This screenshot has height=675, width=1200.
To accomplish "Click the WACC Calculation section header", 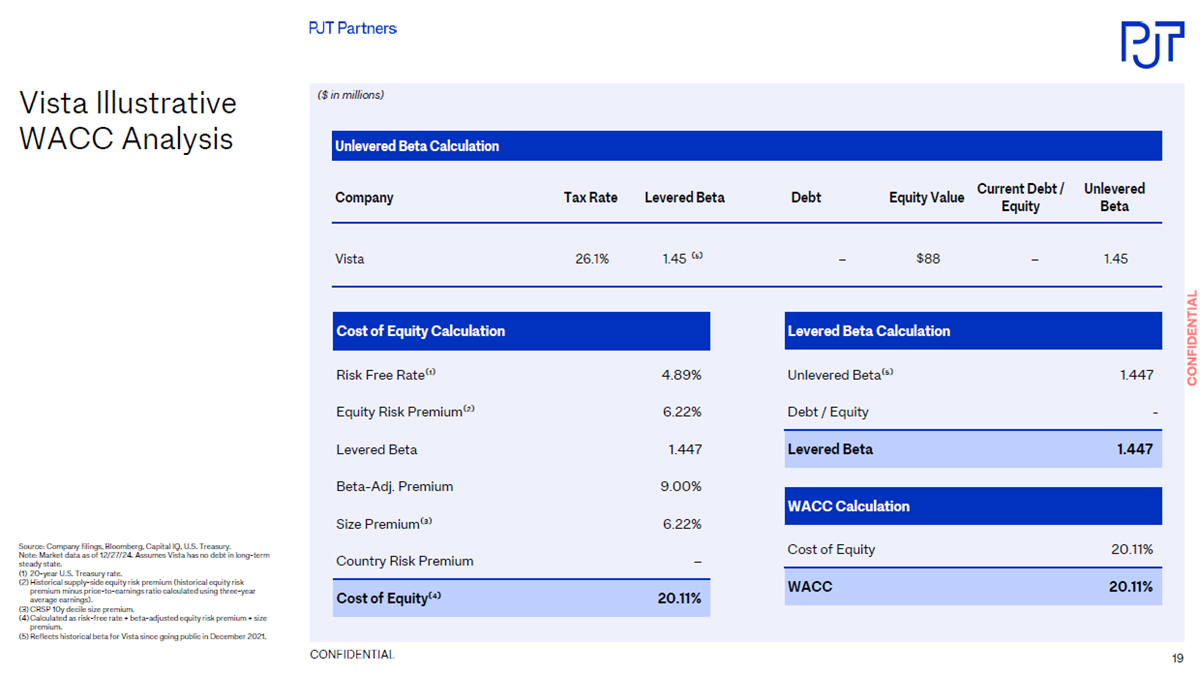I will pyautogui.click(x=973, y=506).
